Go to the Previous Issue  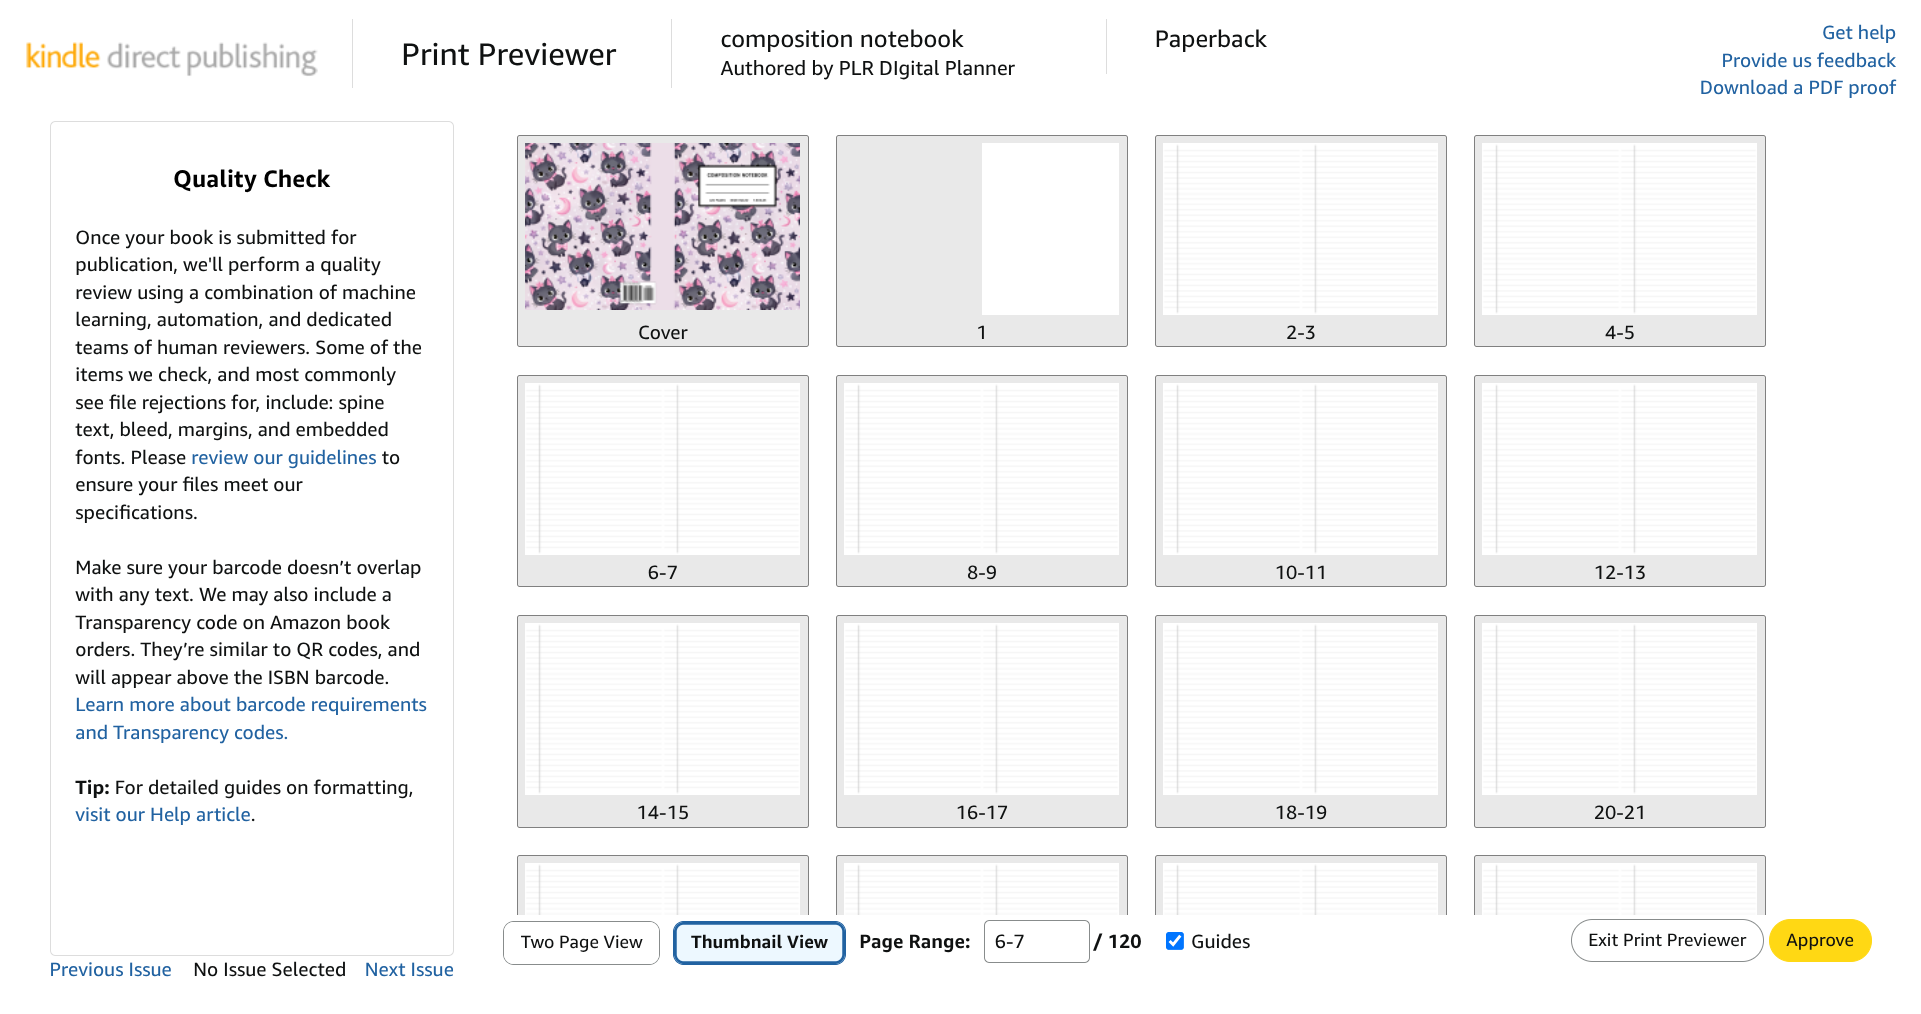pyautogui.click(x=110, y=969)
